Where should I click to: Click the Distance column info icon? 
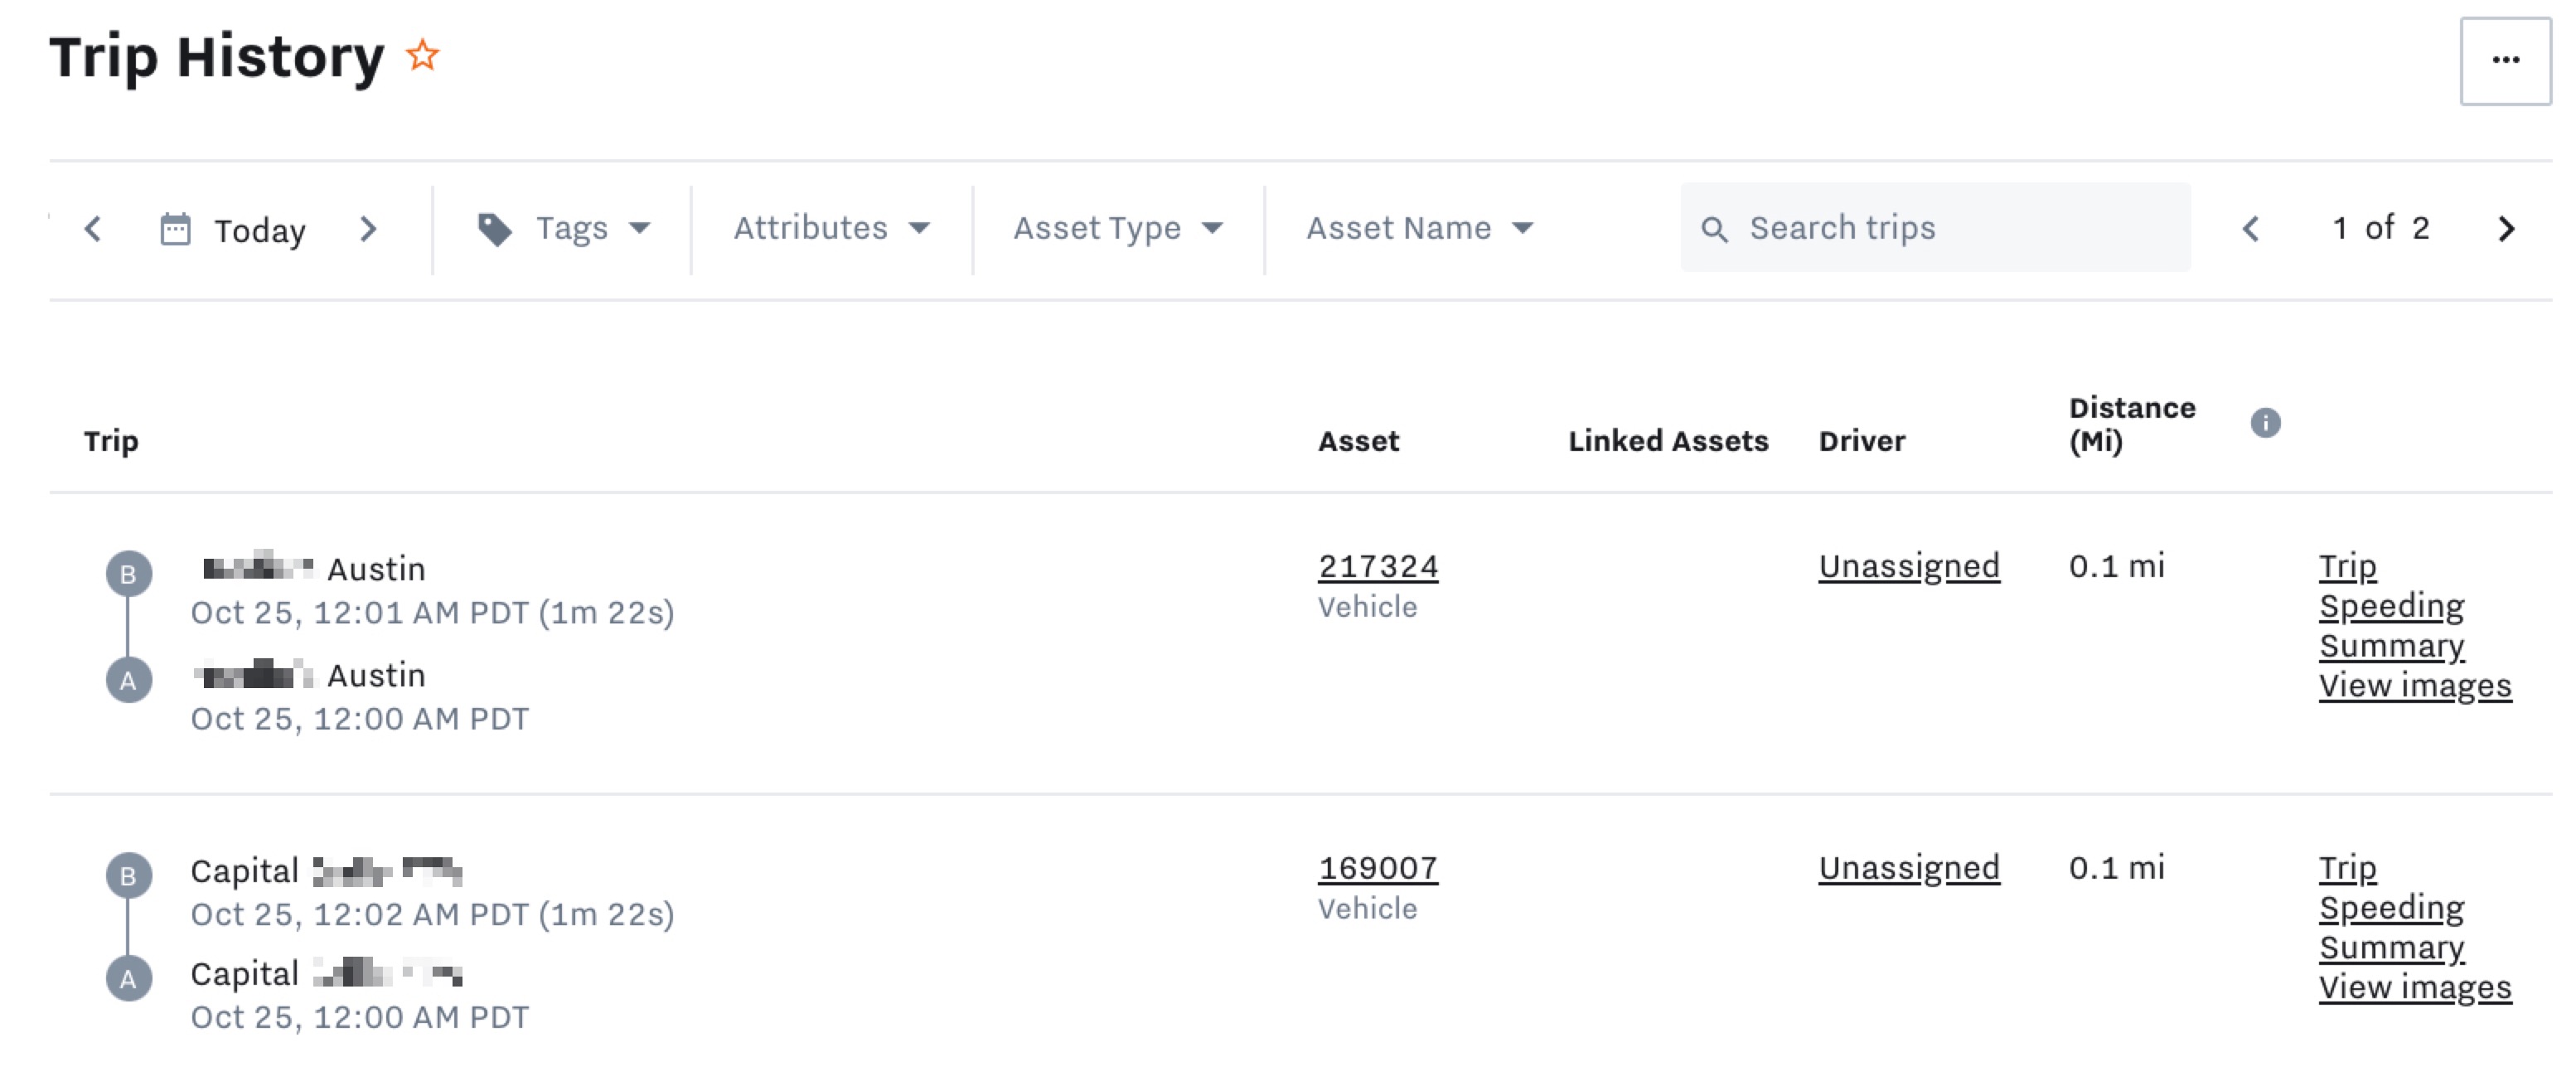pos(2265,423)
